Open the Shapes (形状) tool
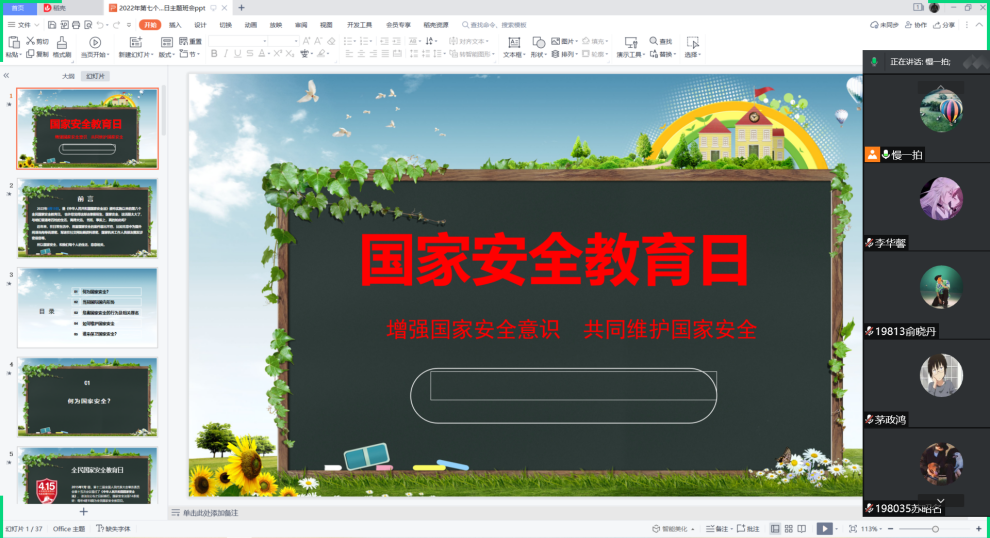The width and height of the screenshot is (990, 538). coord(539,46)
